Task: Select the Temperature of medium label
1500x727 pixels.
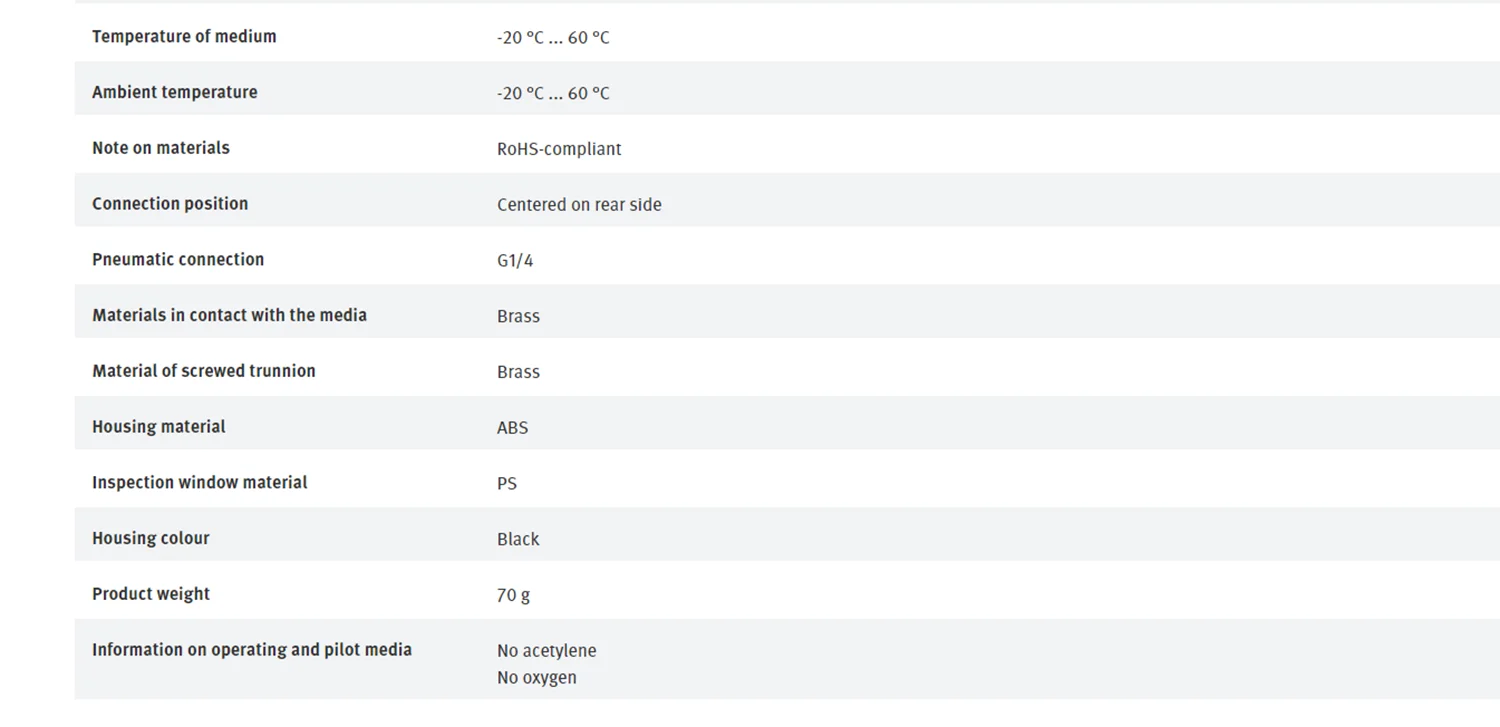Action: [x=184, y=36]
